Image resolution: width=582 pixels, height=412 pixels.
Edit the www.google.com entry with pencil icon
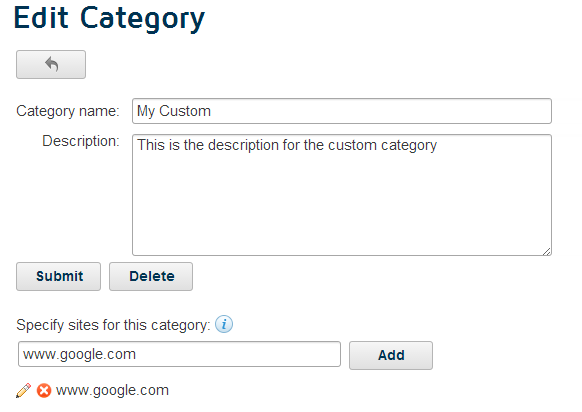click(23, 390)
